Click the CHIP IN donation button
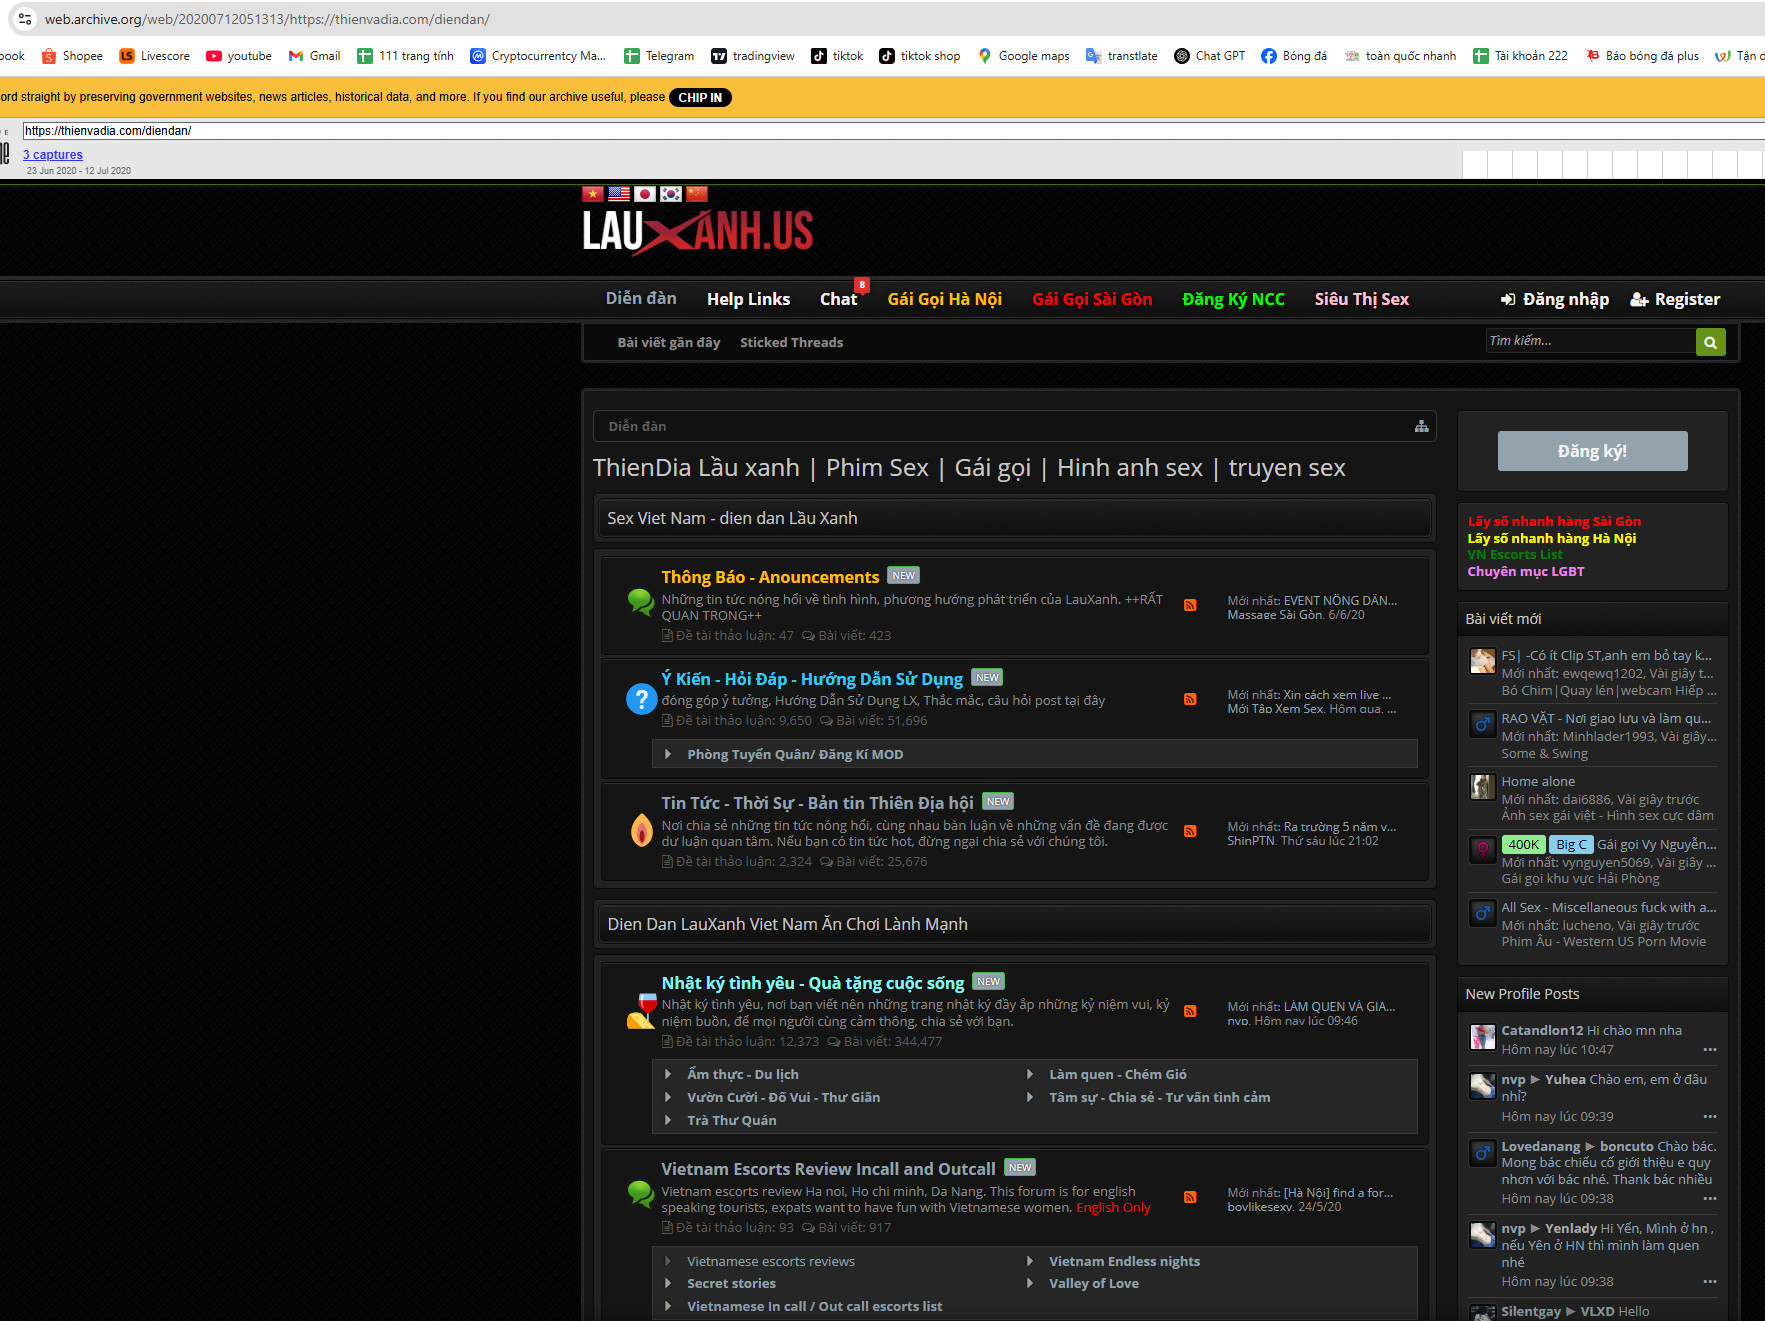1765x1321 pixels. (x=700, y=97)
